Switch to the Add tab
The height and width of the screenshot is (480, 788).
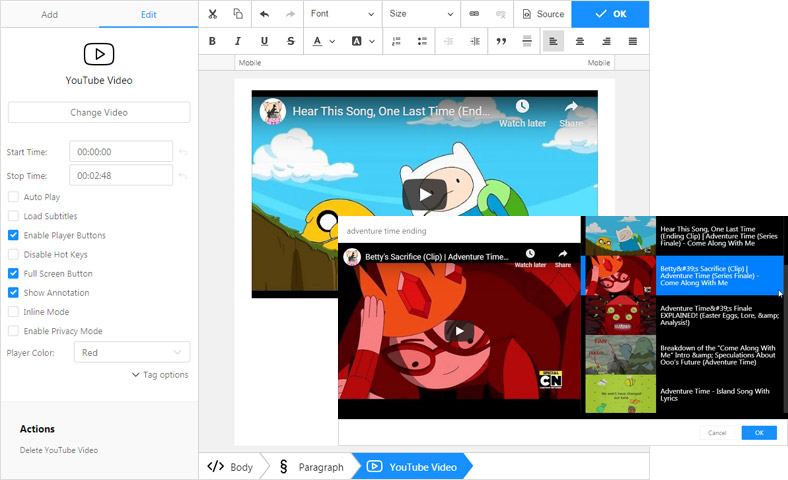49,15
